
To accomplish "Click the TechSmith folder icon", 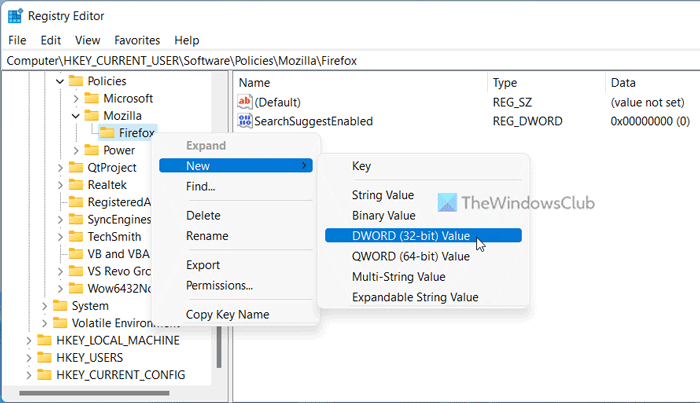I will pos(76,237).
